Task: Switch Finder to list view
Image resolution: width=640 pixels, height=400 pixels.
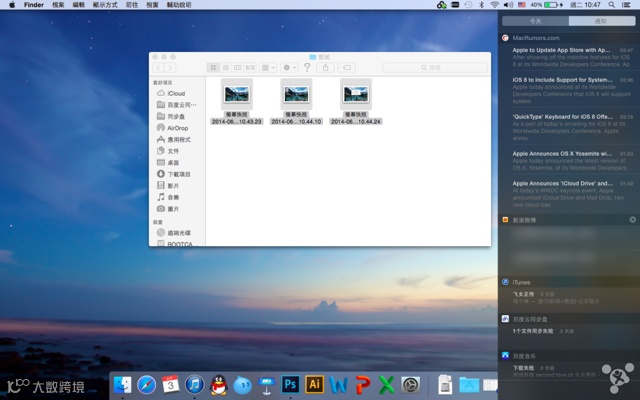Action: (225, 67)
